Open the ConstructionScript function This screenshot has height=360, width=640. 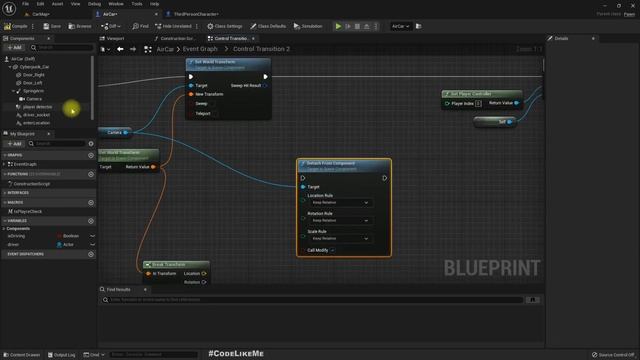[x=32, y=184]
